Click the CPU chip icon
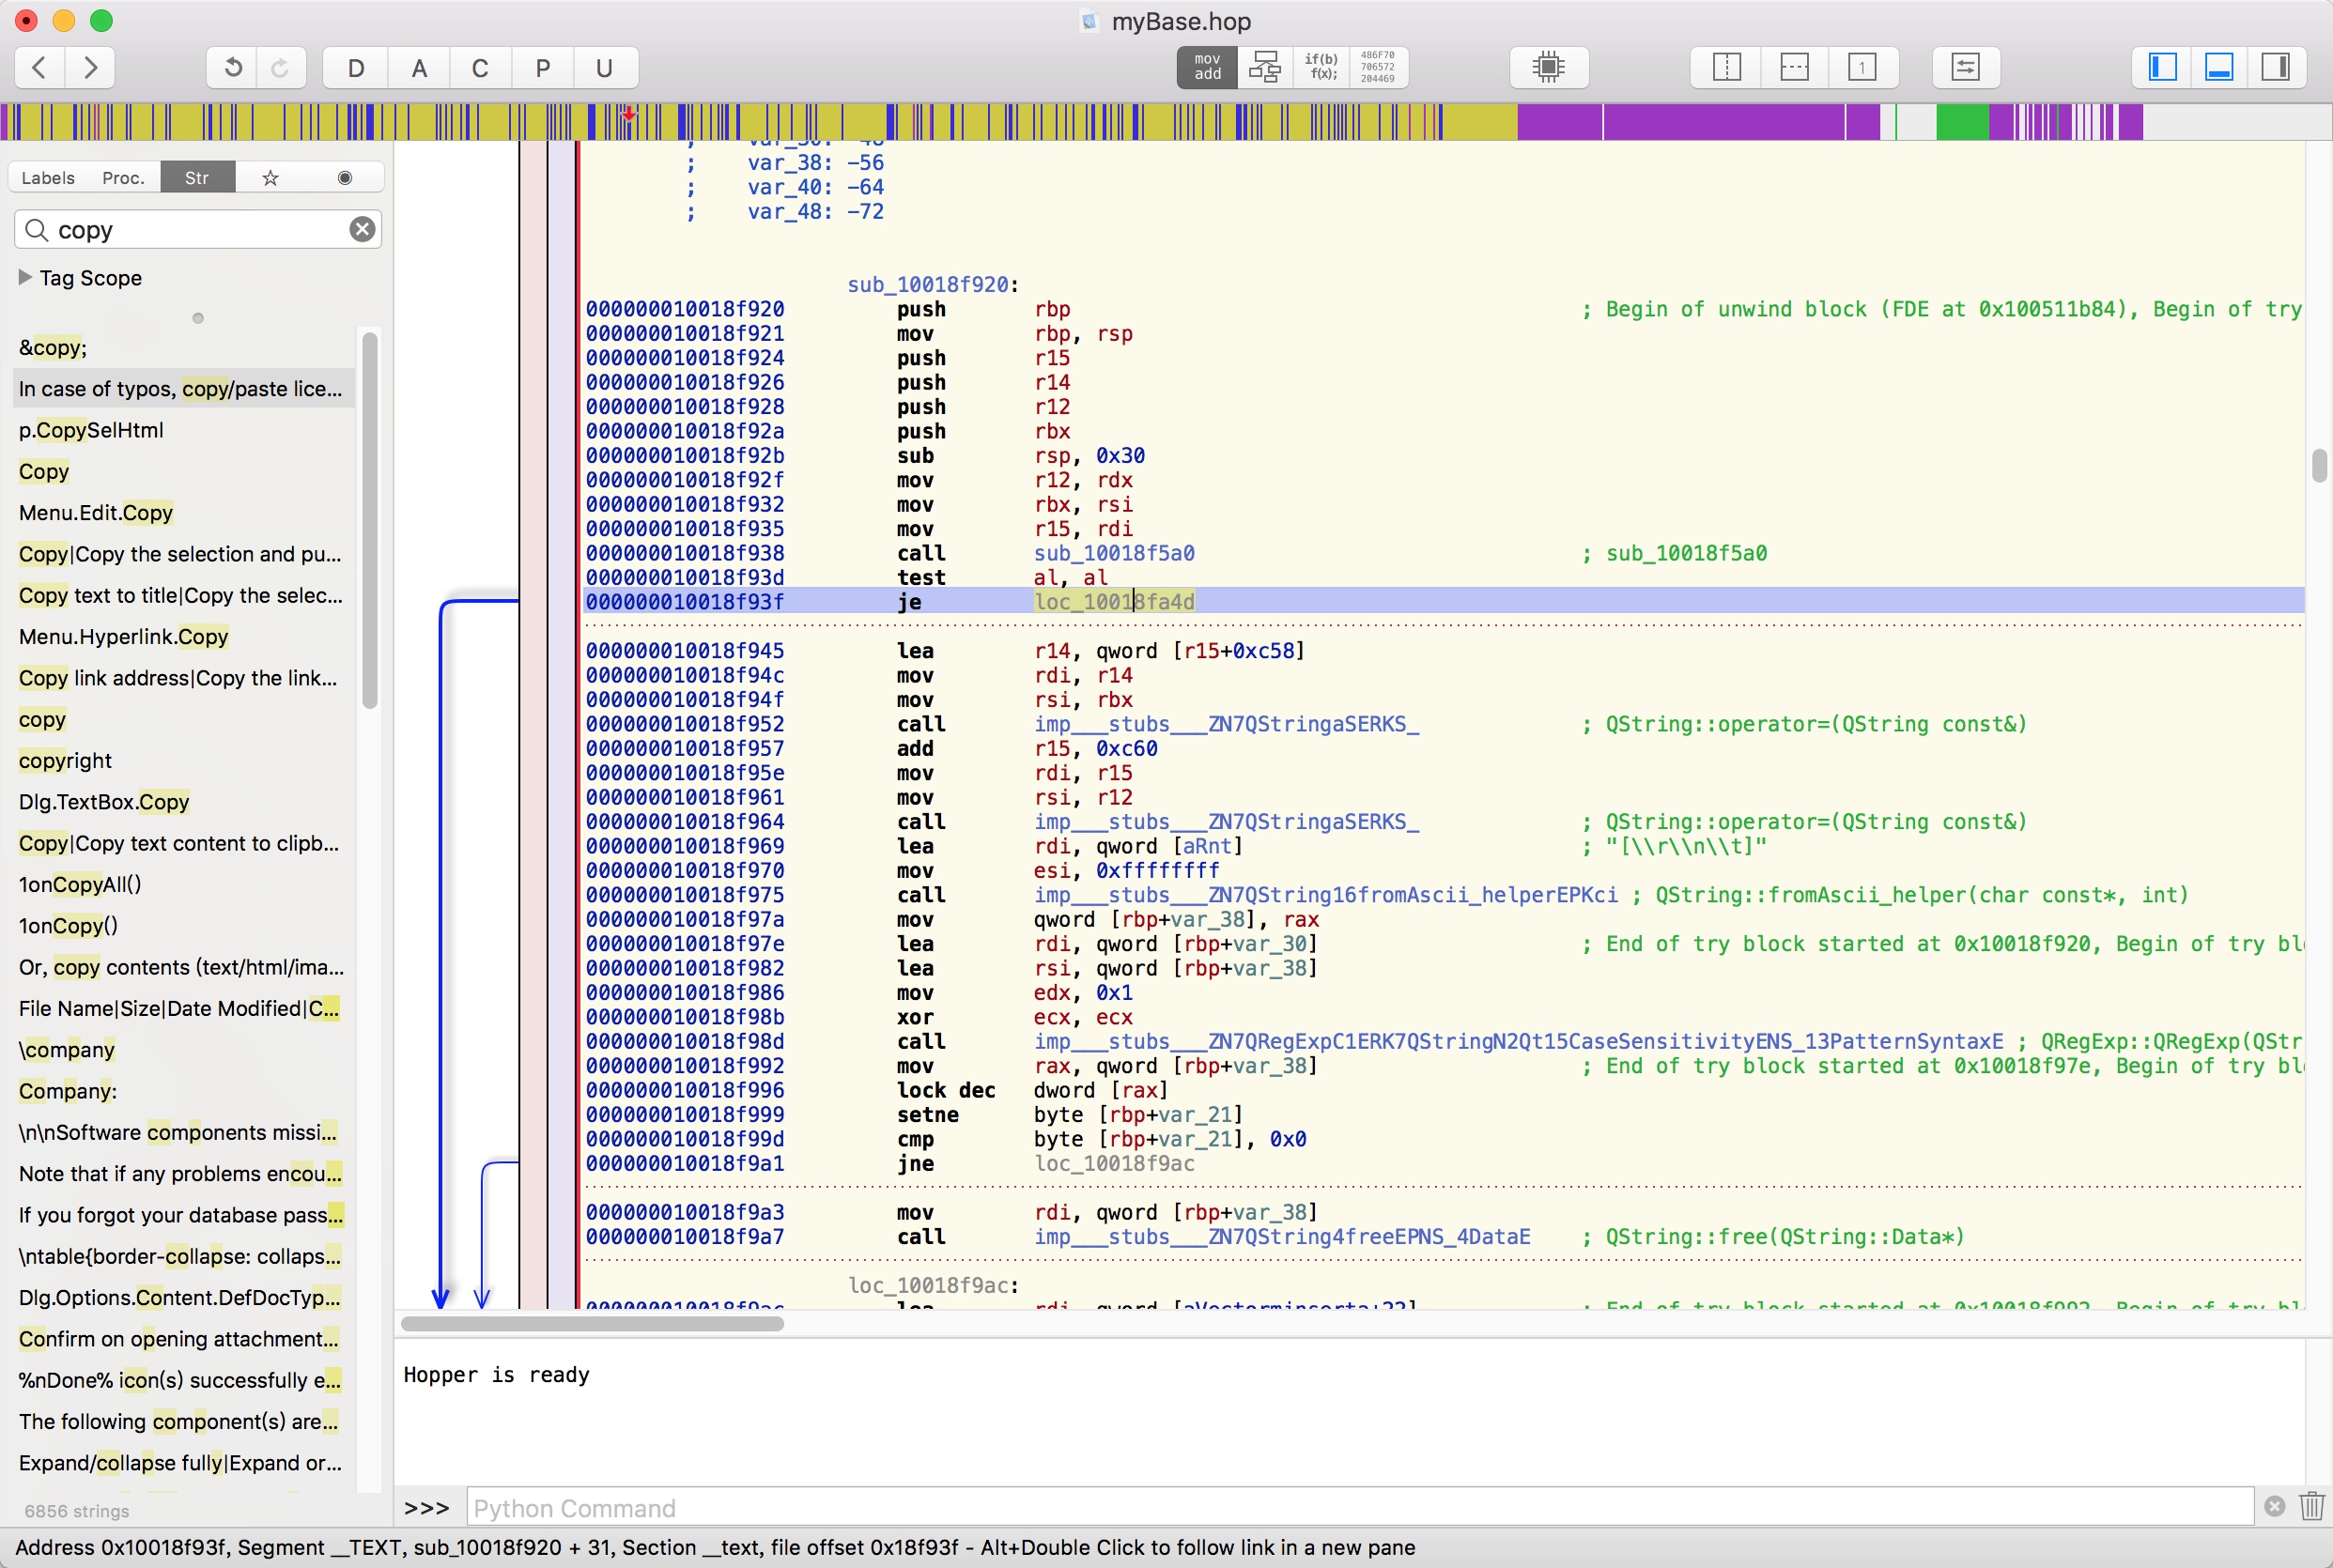This screenshot has width=2333, height=1568. point(1548,68)
